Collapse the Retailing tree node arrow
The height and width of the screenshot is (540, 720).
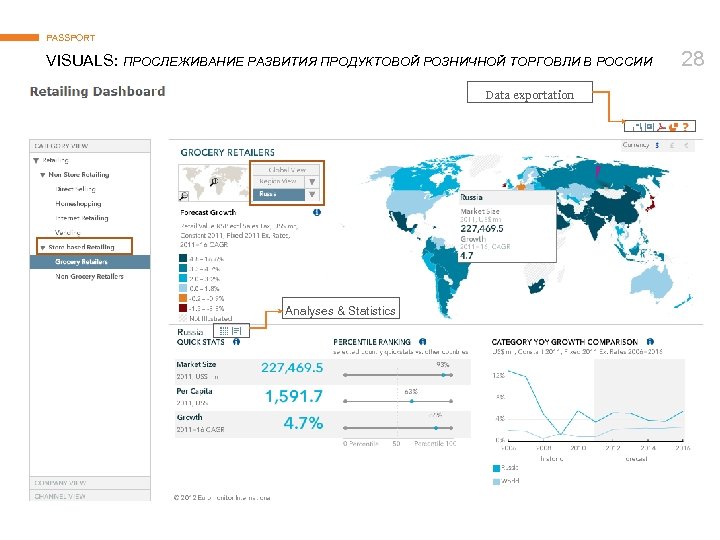tap(36, 160)
